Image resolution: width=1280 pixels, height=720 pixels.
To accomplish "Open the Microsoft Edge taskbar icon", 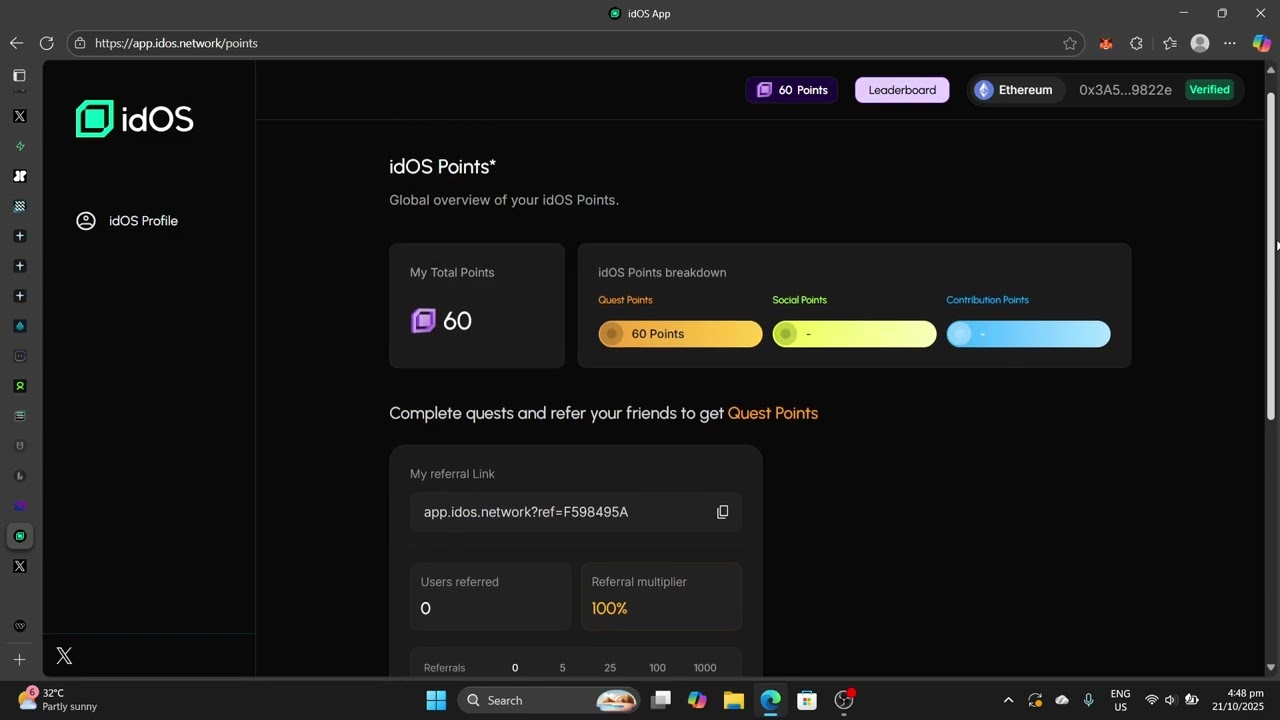I will [x=770, y=700].
